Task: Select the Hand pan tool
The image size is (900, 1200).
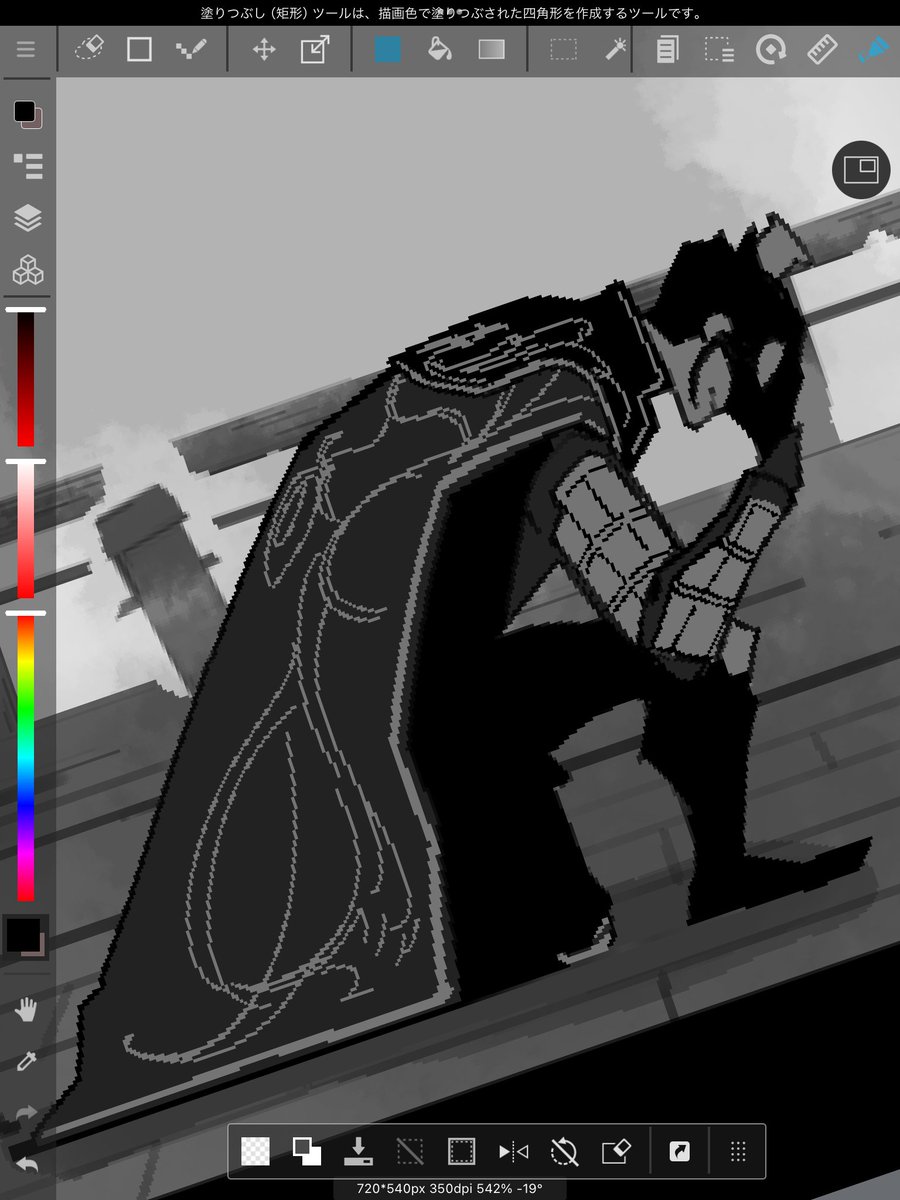Action: pyautogui.click(x=26, y=1011)
